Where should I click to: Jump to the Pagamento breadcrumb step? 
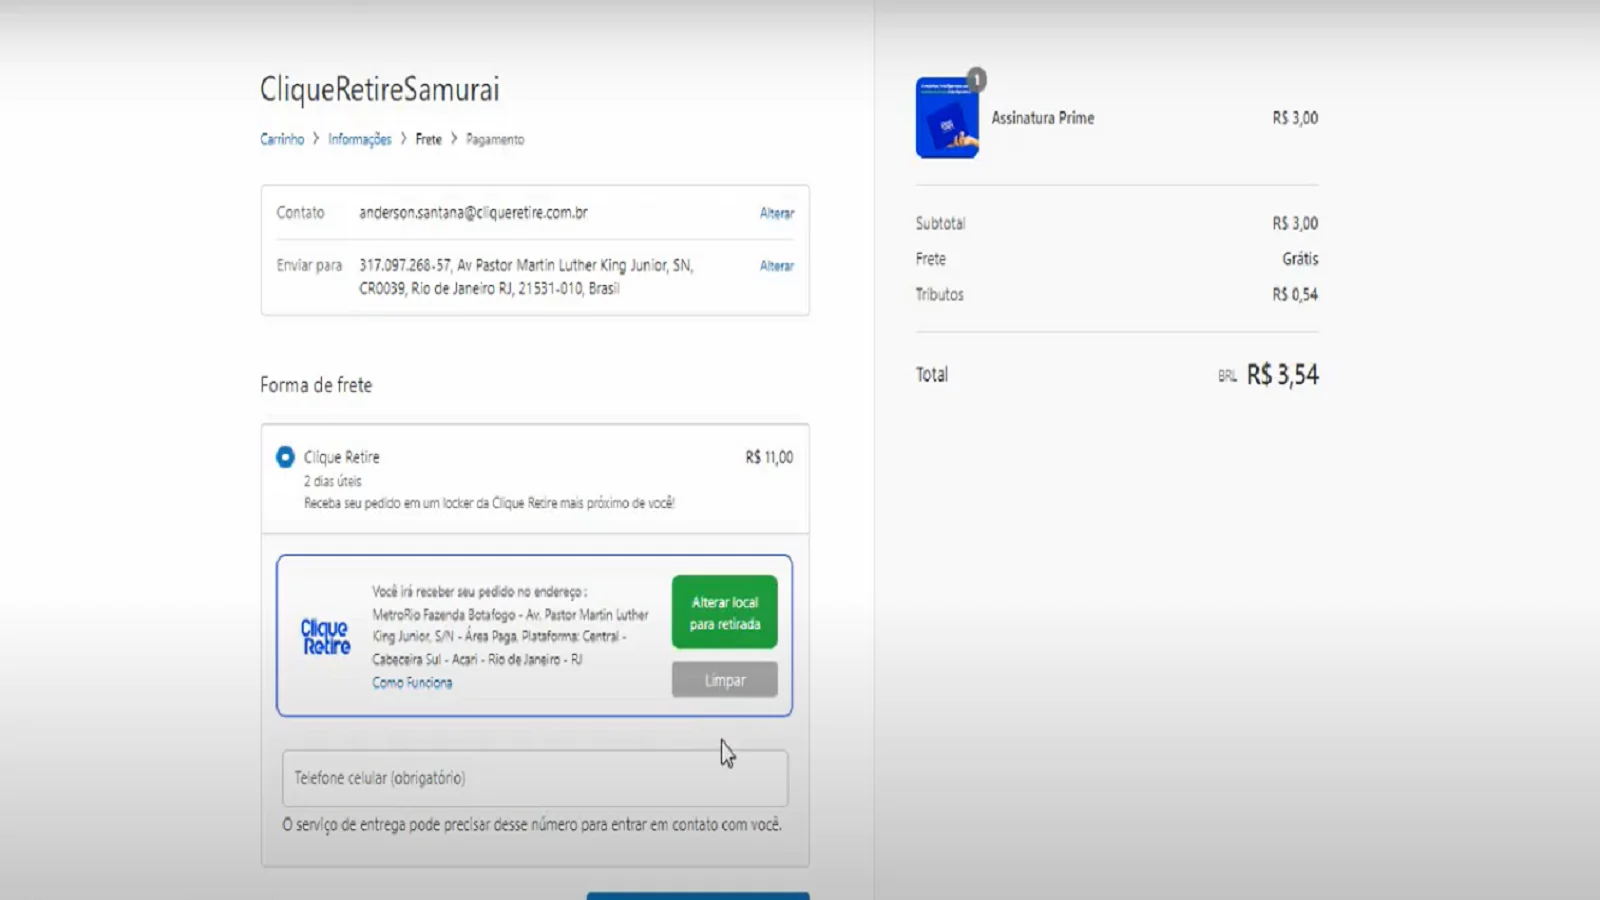point(495,139)
